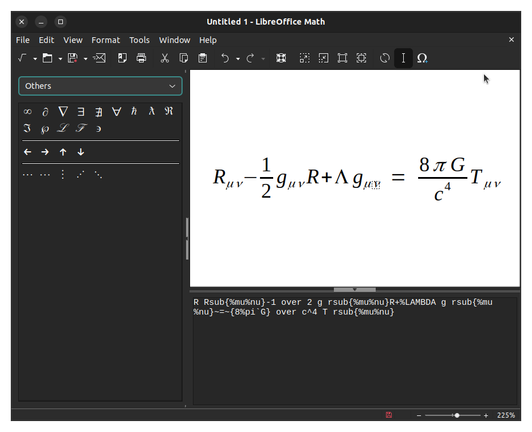Viewport: 532px width, 432px height.
Task: Open Special Characters with Omega icon
Action: click(422, 58)
